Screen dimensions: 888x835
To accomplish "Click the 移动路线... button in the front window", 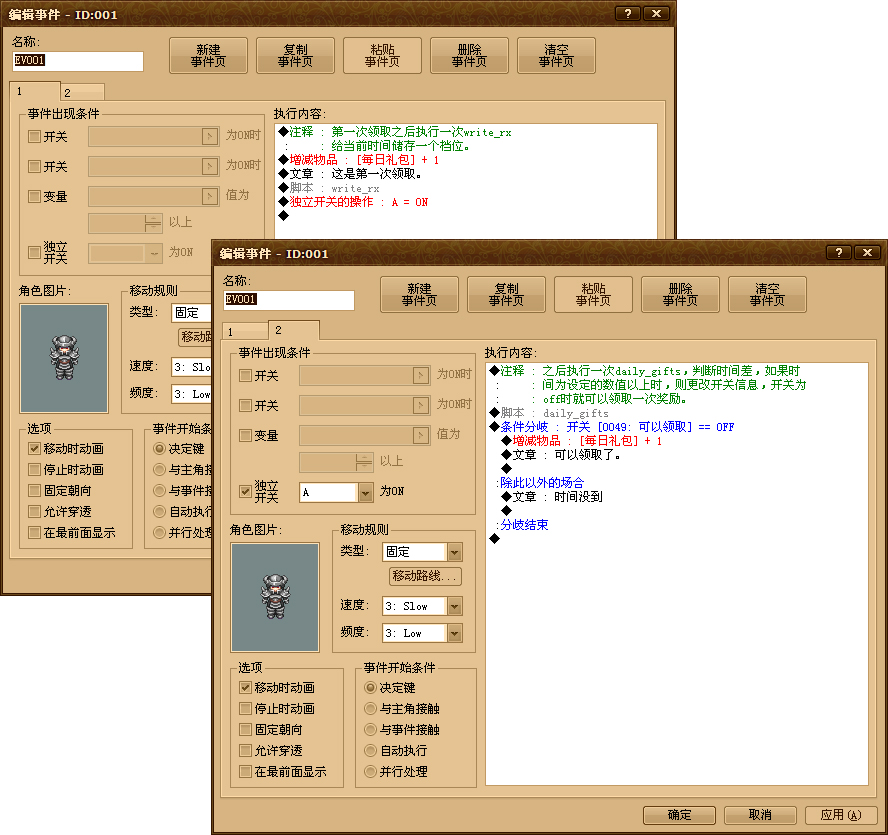I will pyautogui.click(x=425, y=576).
